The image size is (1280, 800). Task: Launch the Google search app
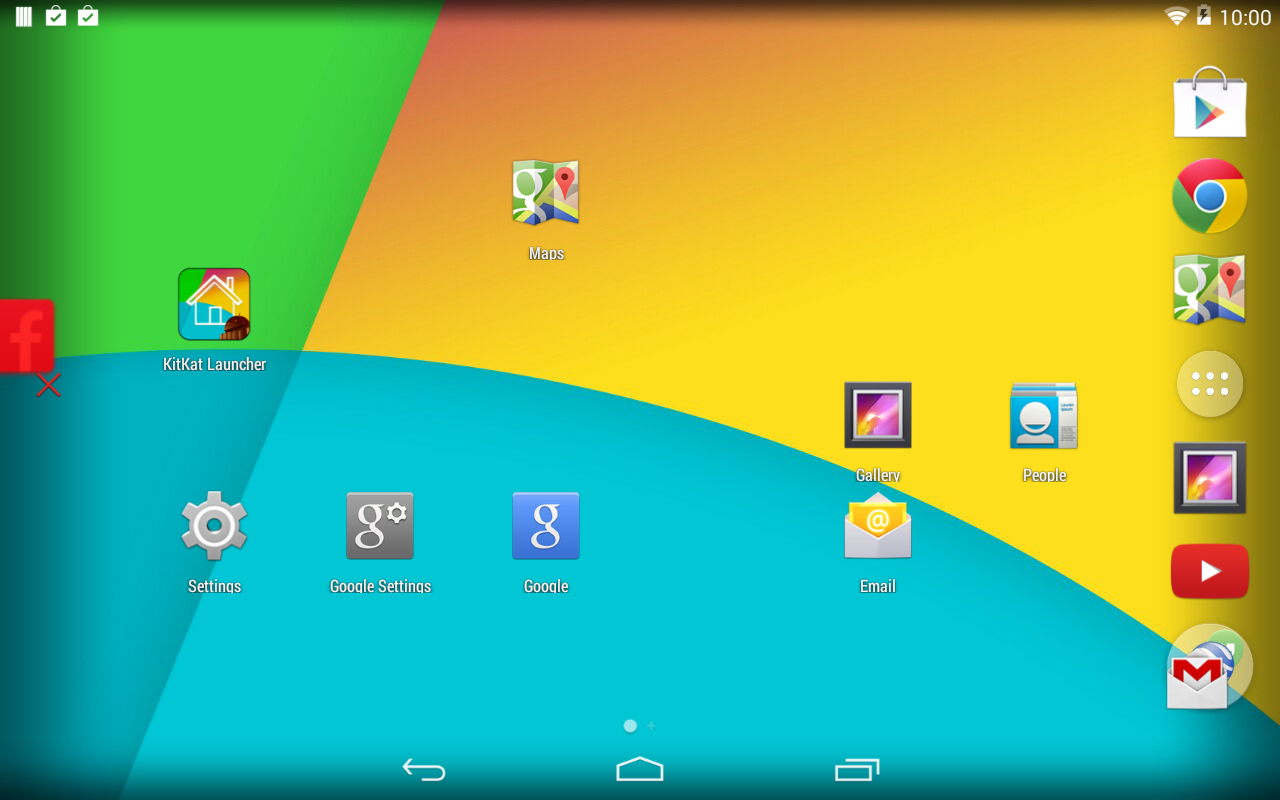[546, 525]
